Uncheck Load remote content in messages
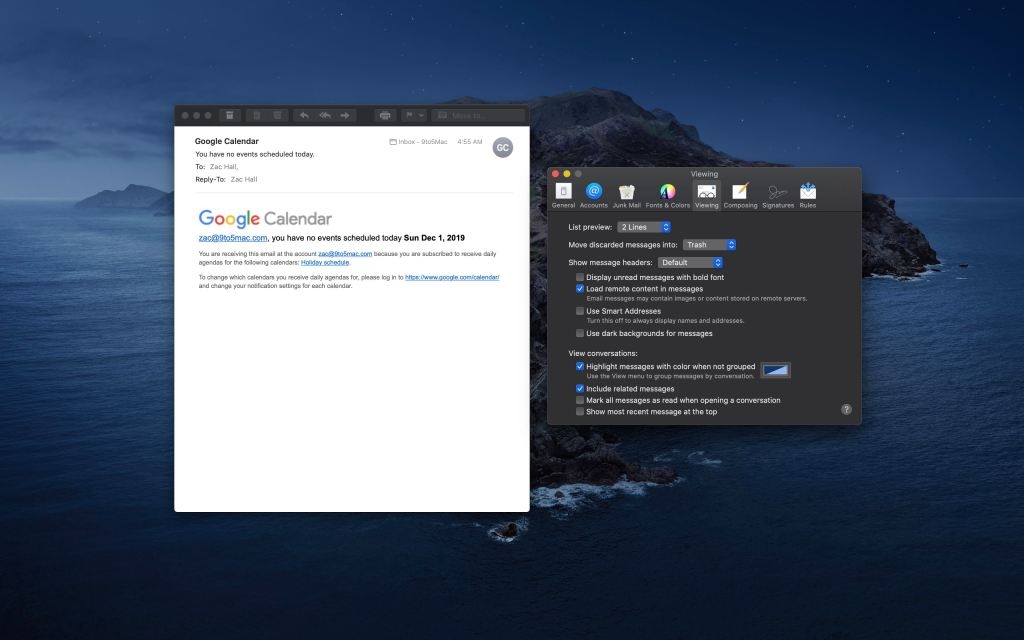The height and width of the screenshot is (640, 1024). (x=579, y=289)
